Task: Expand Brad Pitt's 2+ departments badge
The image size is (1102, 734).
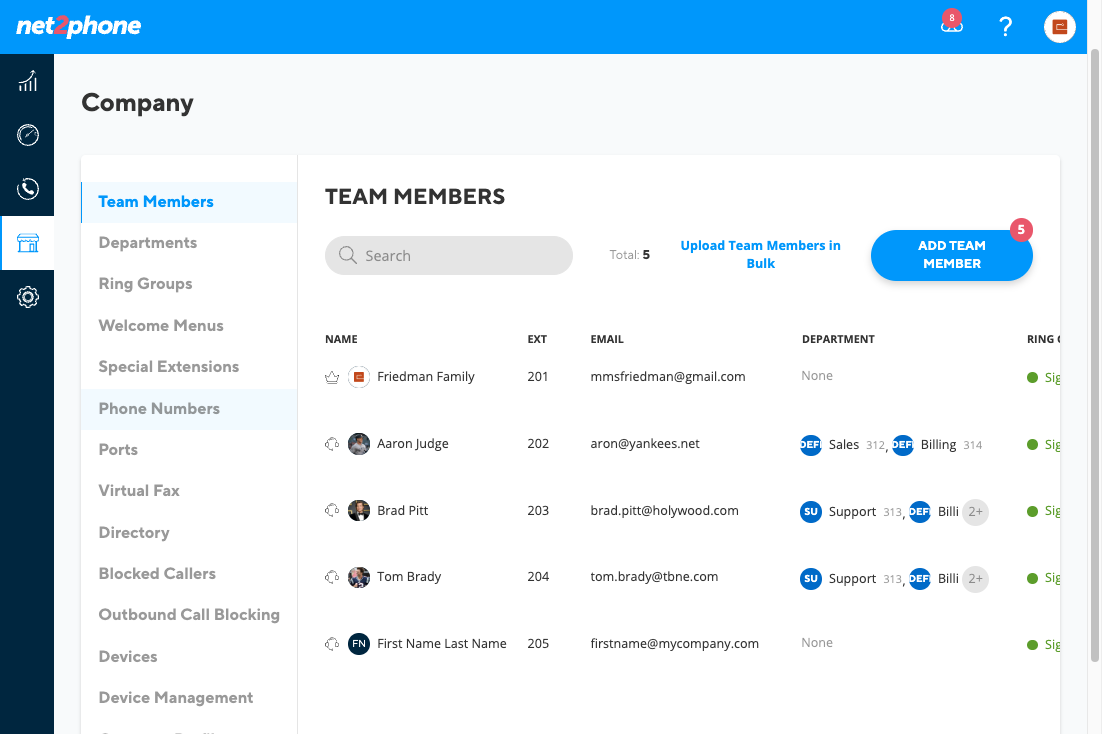Action: pyautogui.click(x=975, y=512)
